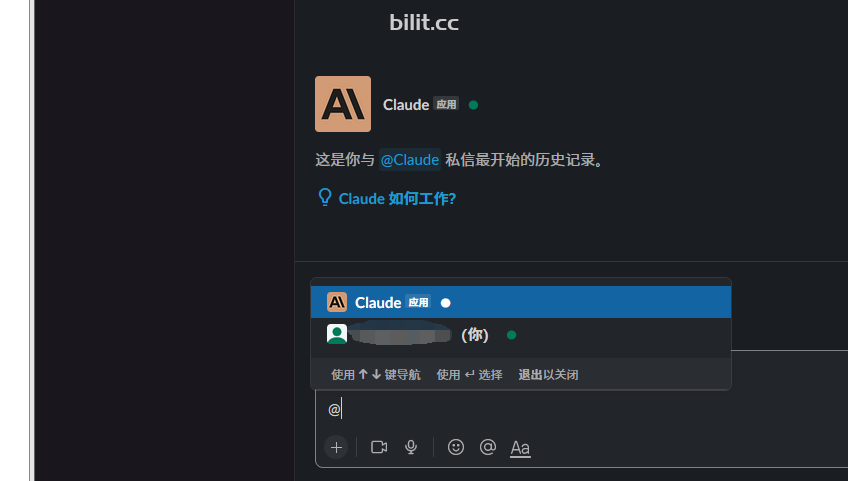Image resolution: width=848 pixels, height=481 pixels.
Task: Click the @Claude mention in history text
Action: click(x=409, y=160)
